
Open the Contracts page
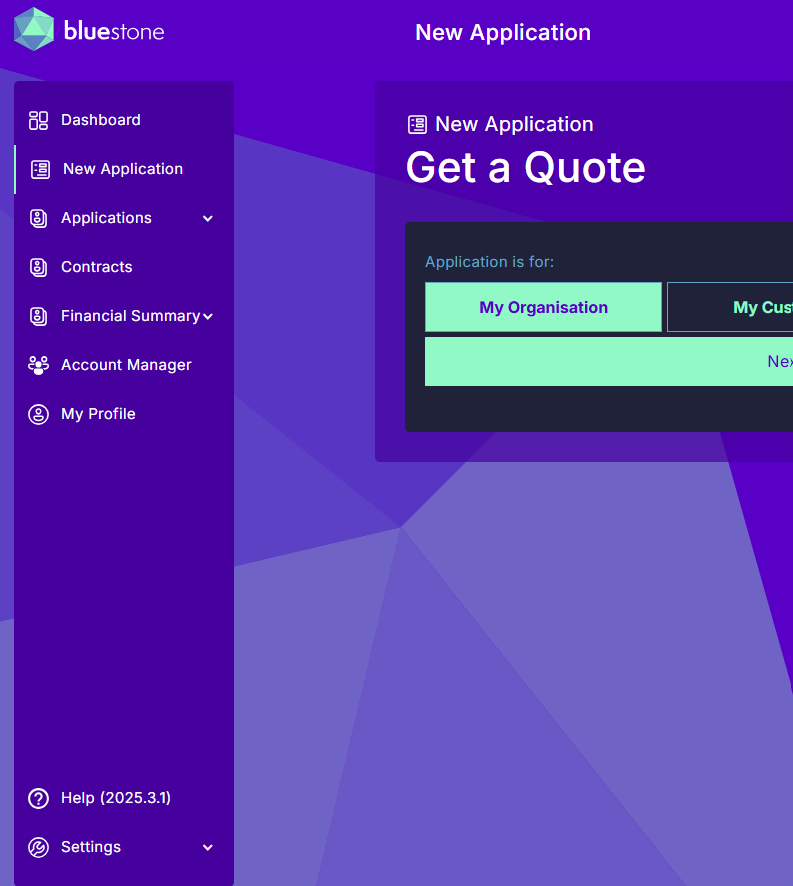point(124,267)
